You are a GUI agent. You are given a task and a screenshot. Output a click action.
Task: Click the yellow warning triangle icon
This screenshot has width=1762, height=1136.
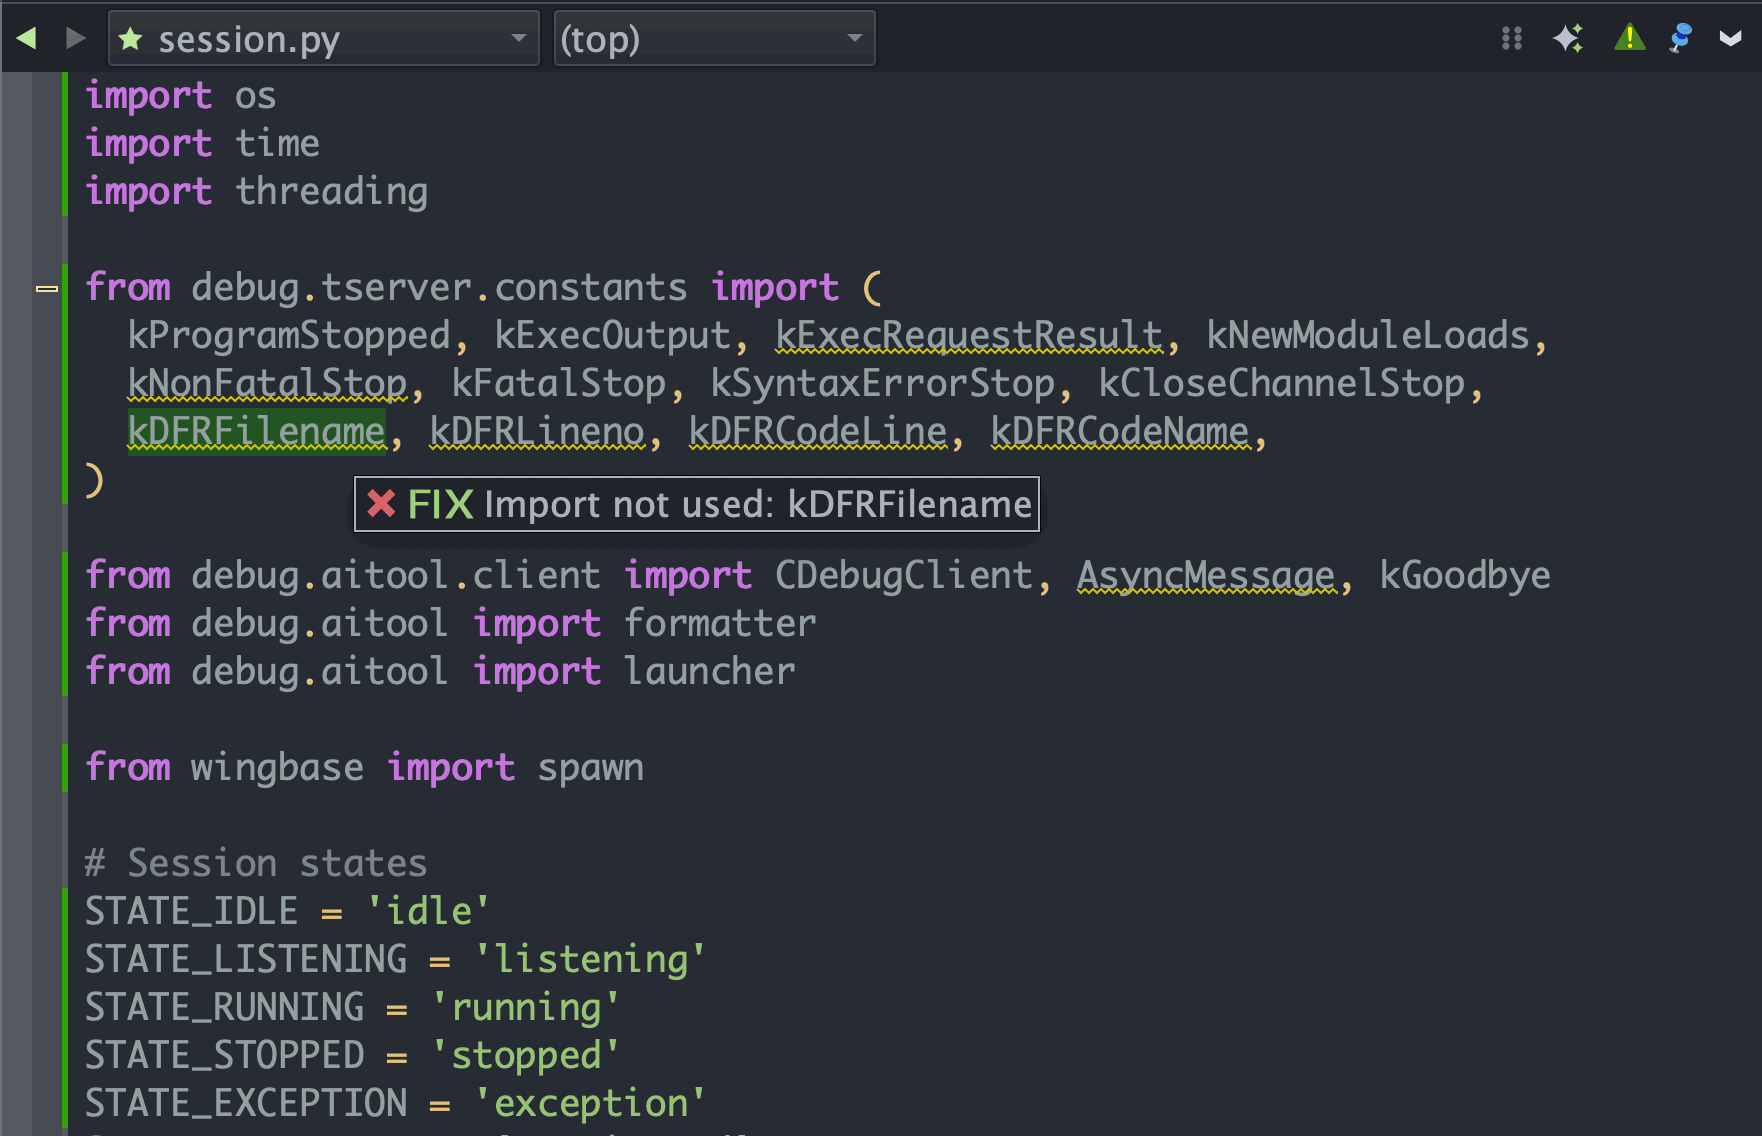click(1630, 38)
